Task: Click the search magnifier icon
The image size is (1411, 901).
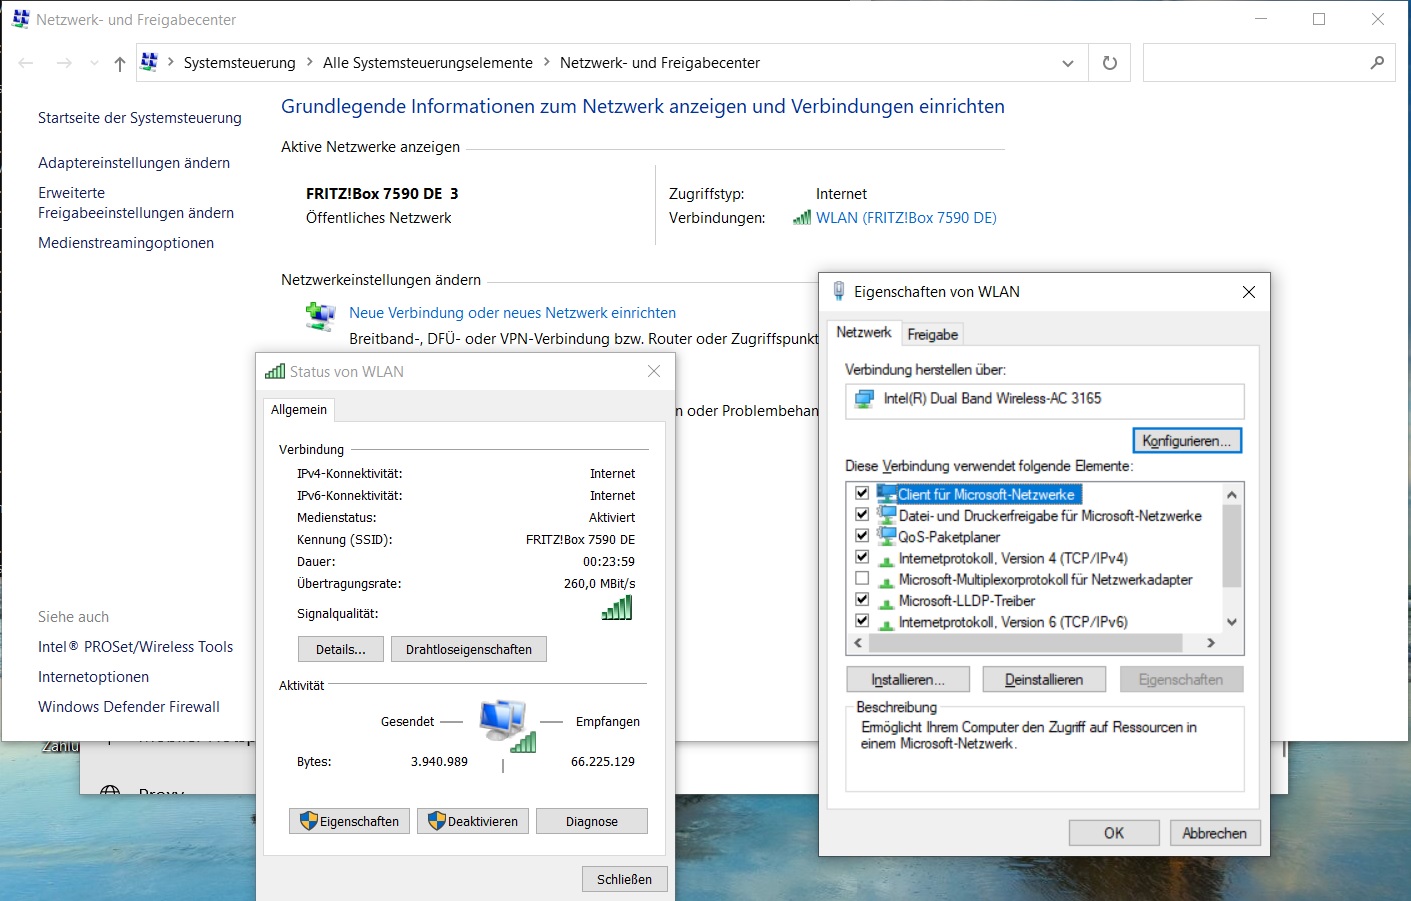Action: [1377, 63]
